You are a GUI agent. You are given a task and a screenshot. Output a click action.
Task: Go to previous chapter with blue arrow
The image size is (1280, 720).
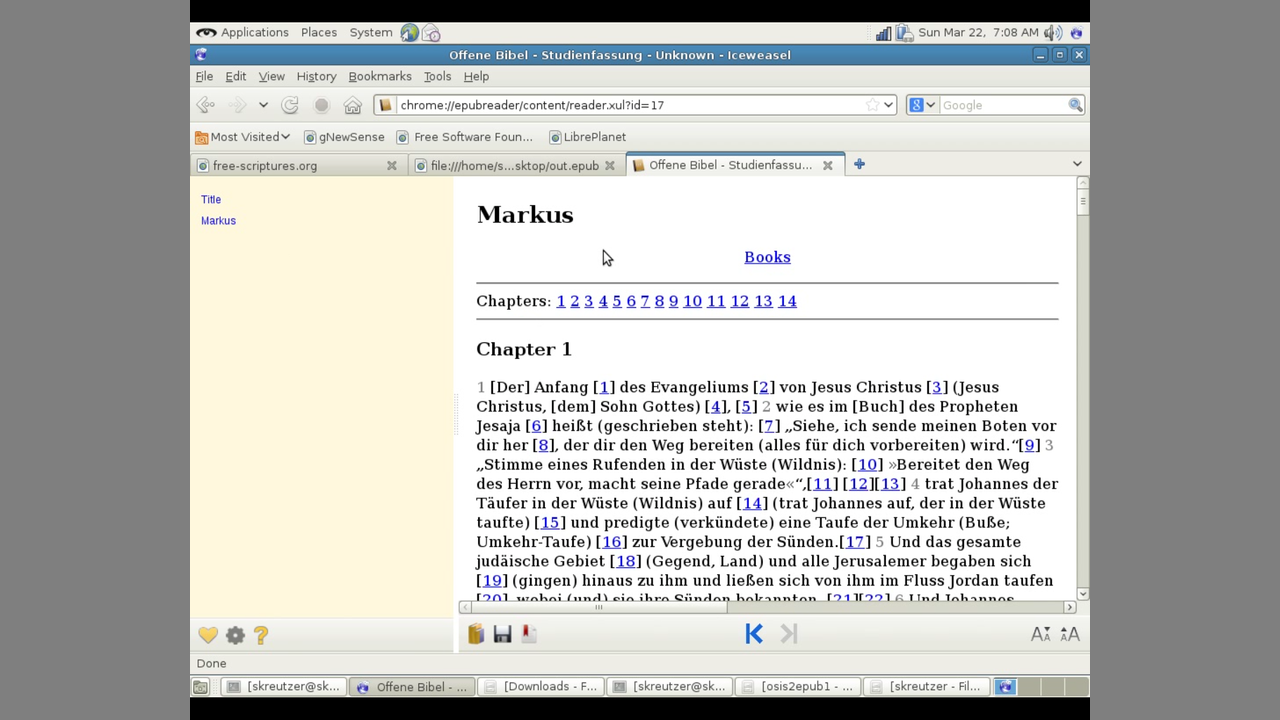click(x=754, y=634)
